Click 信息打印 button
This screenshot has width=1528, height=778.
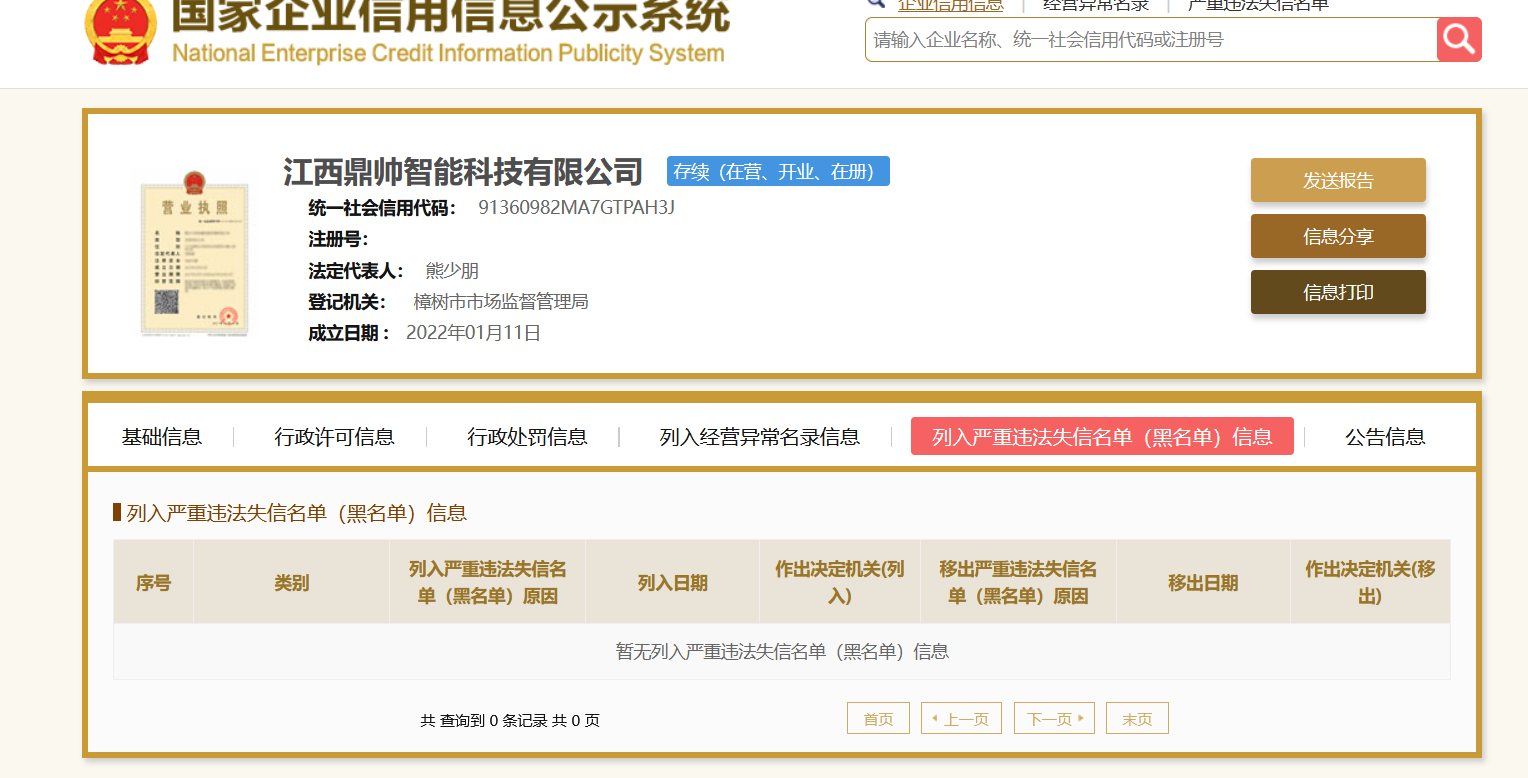(1338, 292)
